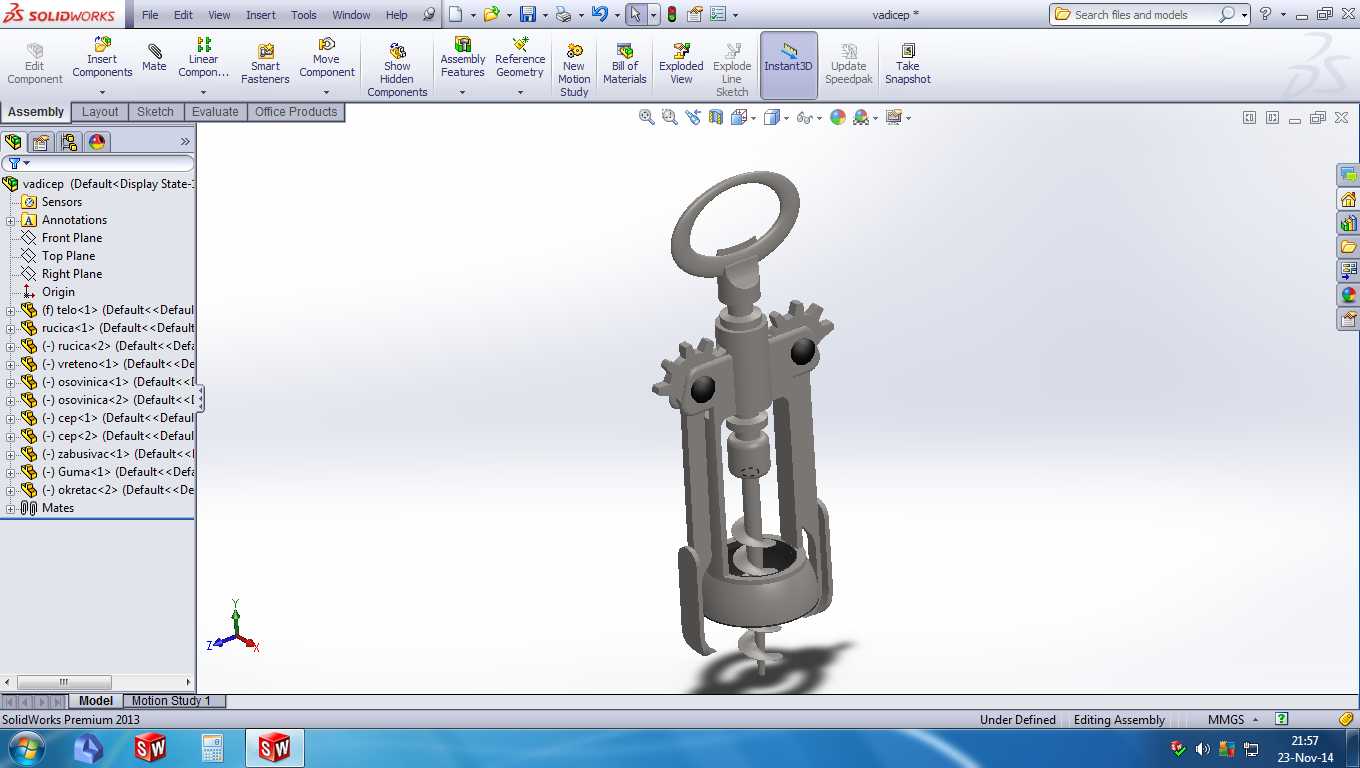Click the Open file folder icon
Image resolution: width=1360 pixels, height=768 pixels.
pyautogui.click(x=490, y=14)
